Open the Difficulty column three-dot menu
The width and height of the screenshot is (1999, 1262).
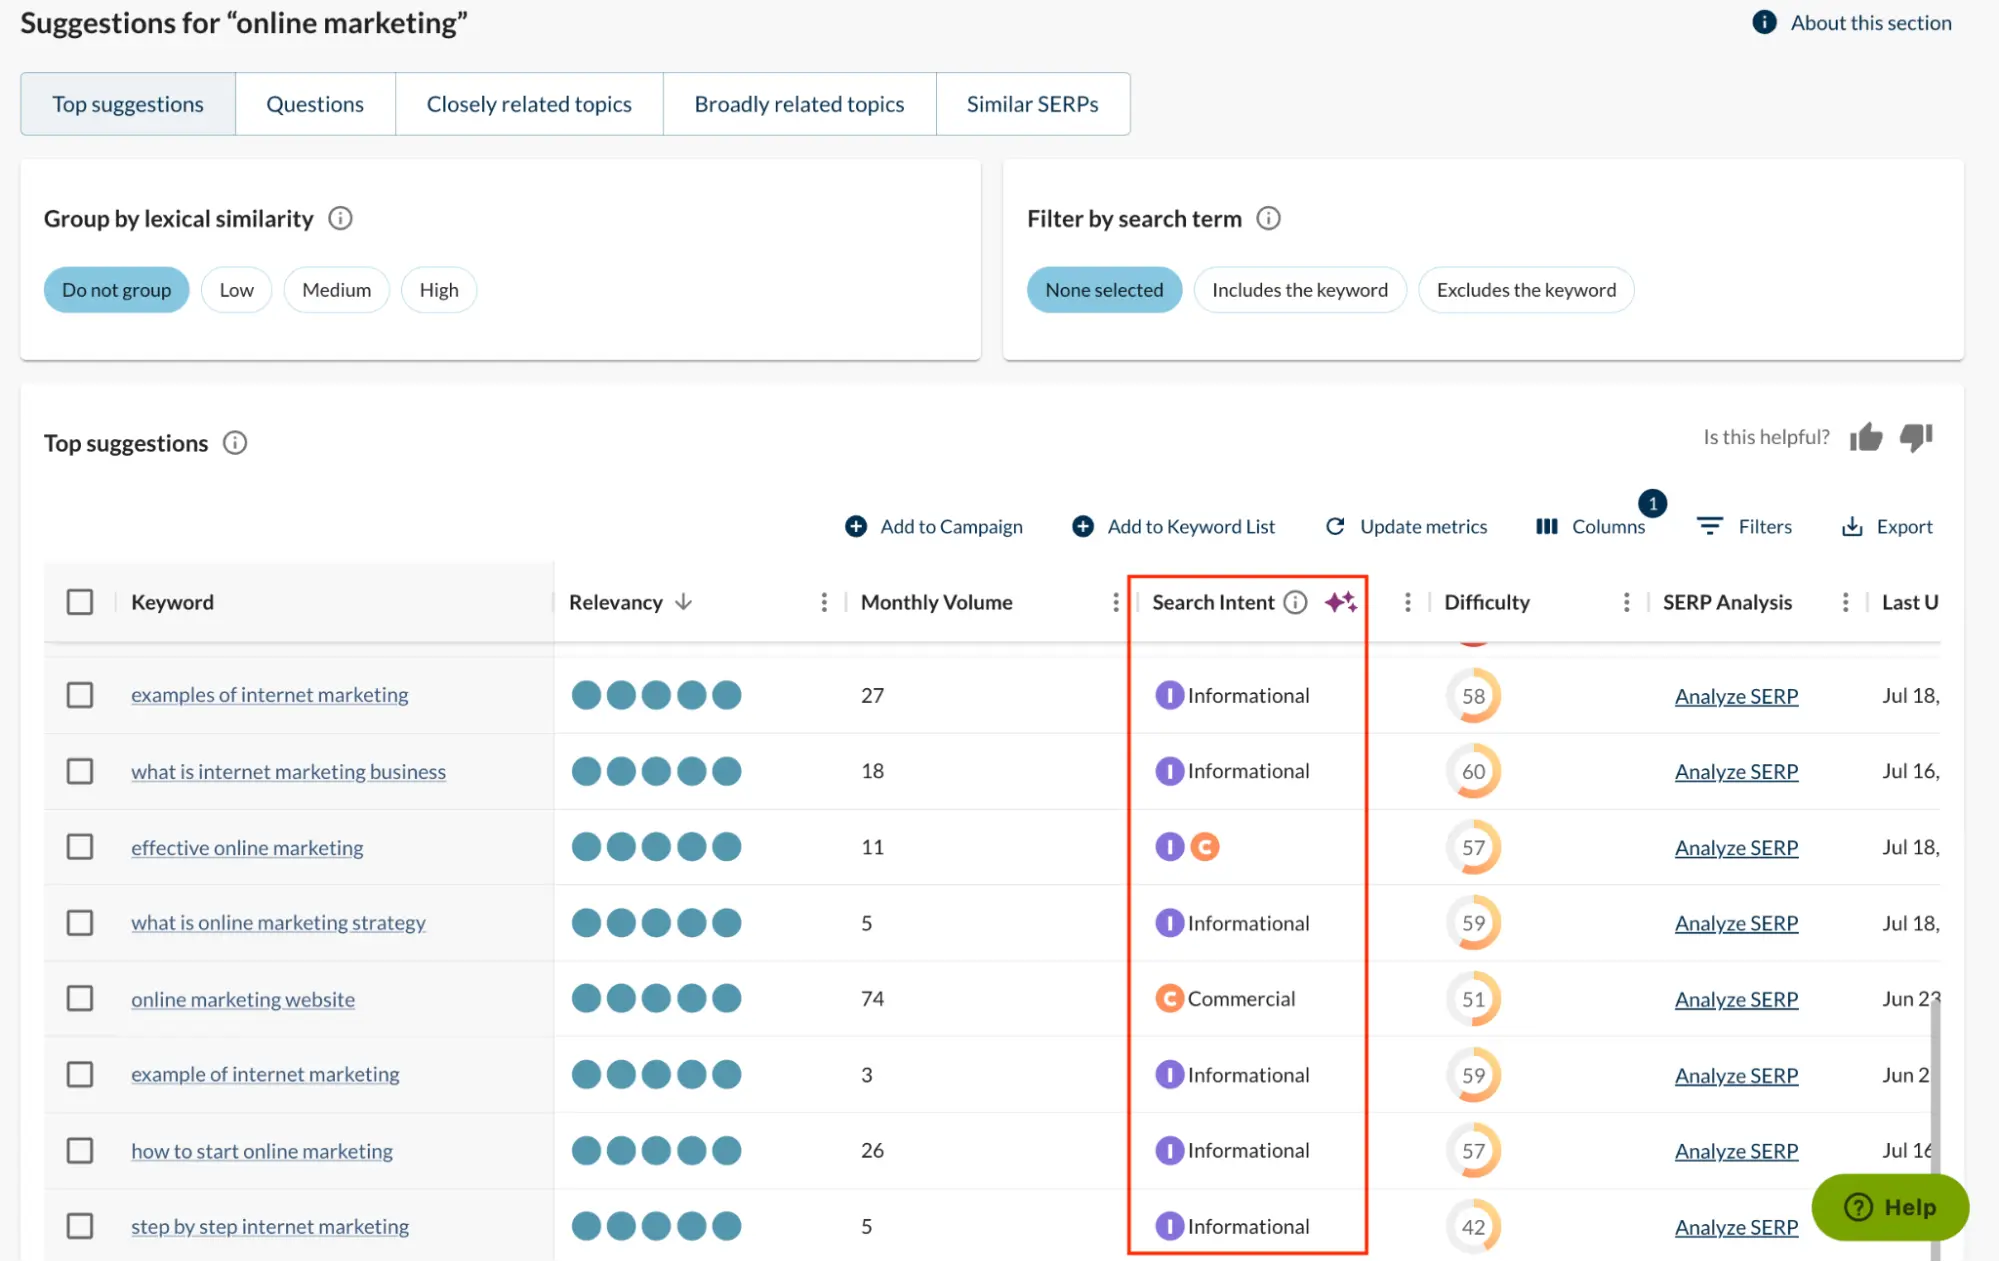tap(1626, 602)
